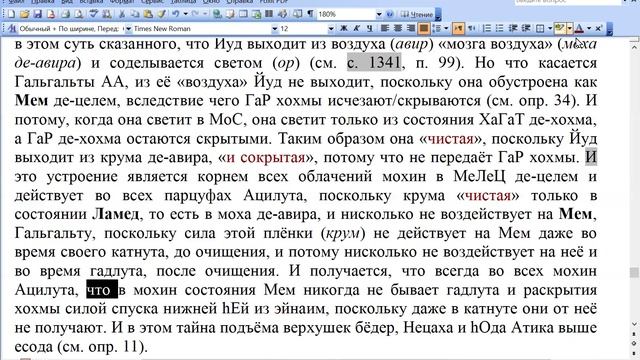
Task: Increase paragraph indent
Action: pos(526,28)
